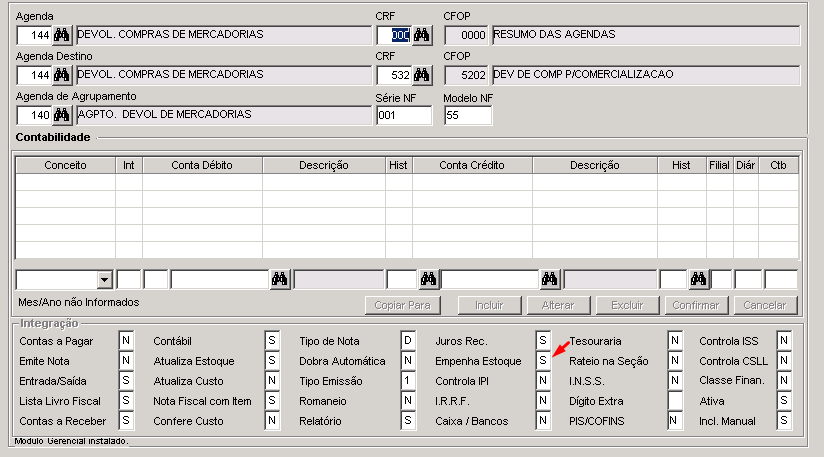This screenshot has width=824, height=457.
Task: Select the Controla CSLL flag field
Action: coord(784,360)
